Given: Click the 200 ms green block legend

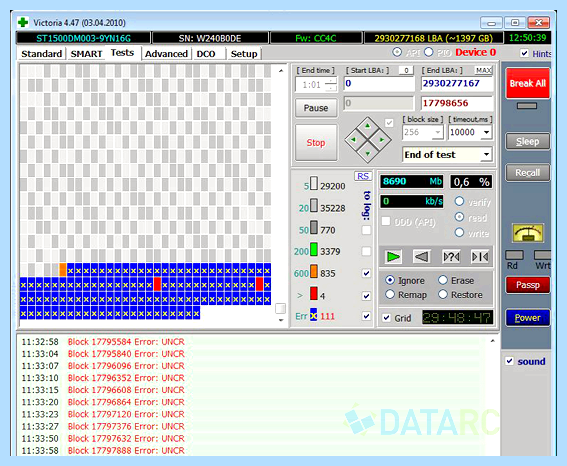Looking at the screenshot, I should click(x=314, y=249).
